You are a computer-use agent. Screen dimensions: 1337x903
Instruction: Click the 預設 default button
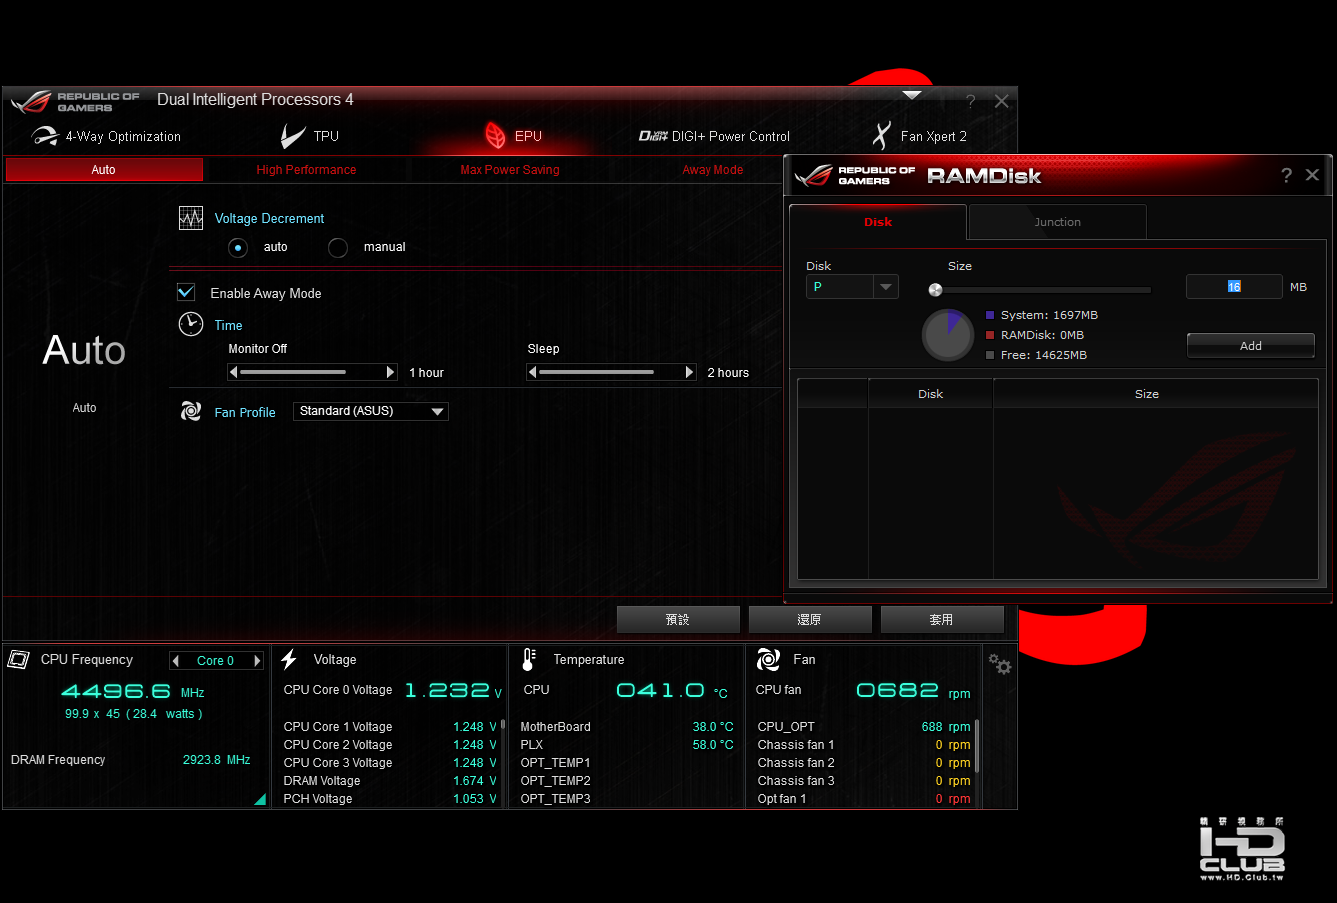point(678,620)
